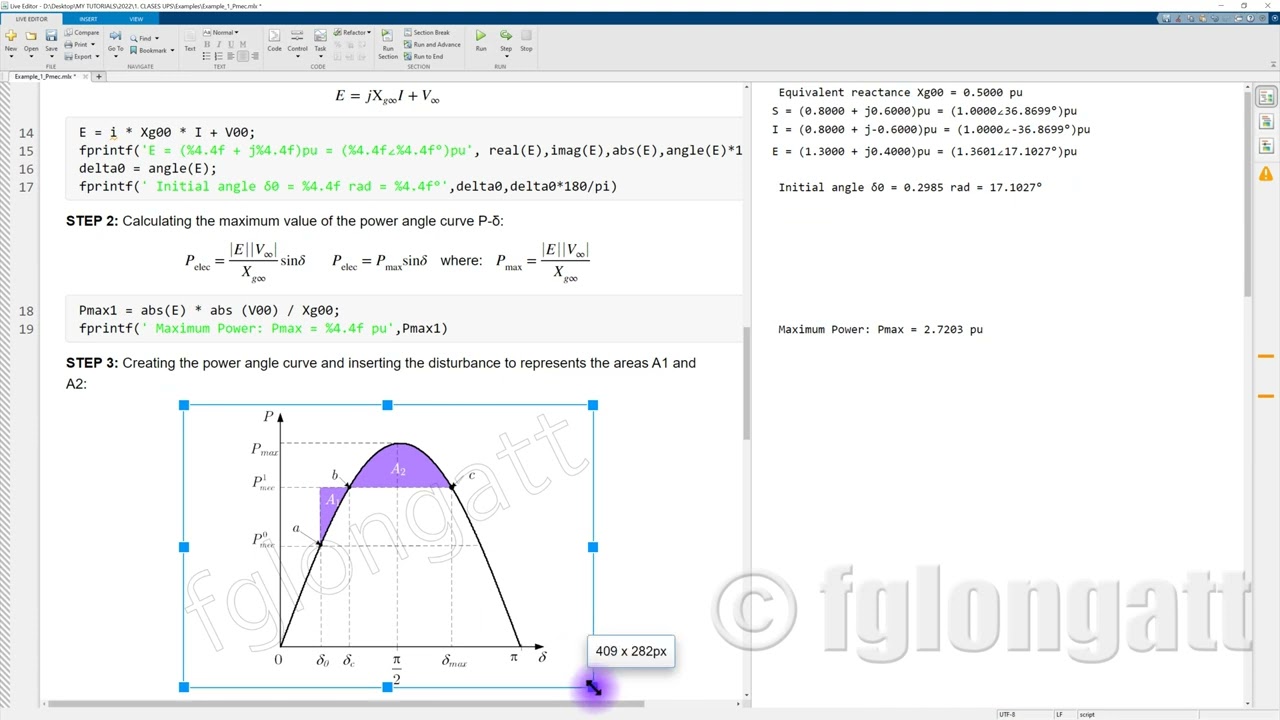Click the Step icon

506,35
